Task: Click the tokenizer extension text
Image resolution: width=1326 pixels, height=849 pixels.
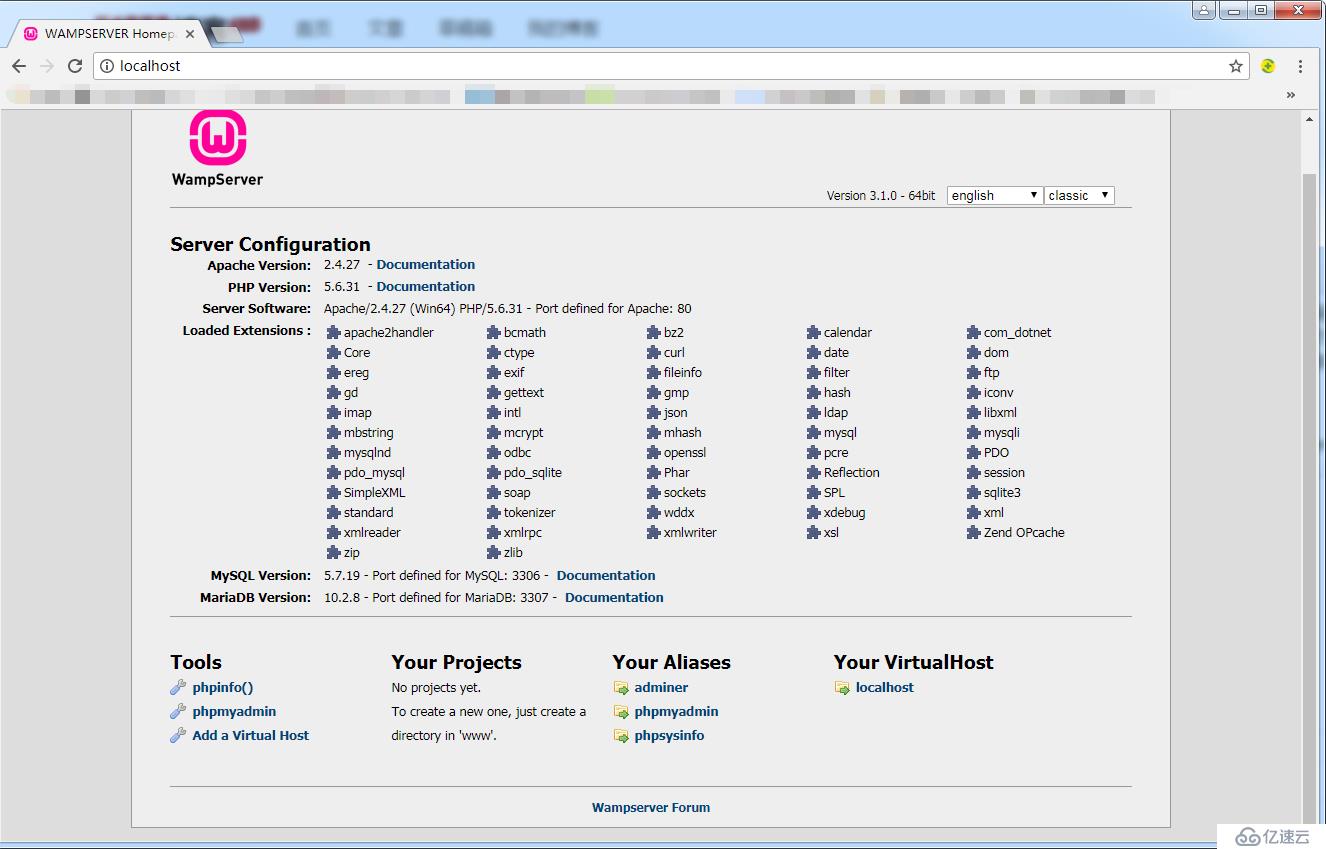Action: [530, 513]
